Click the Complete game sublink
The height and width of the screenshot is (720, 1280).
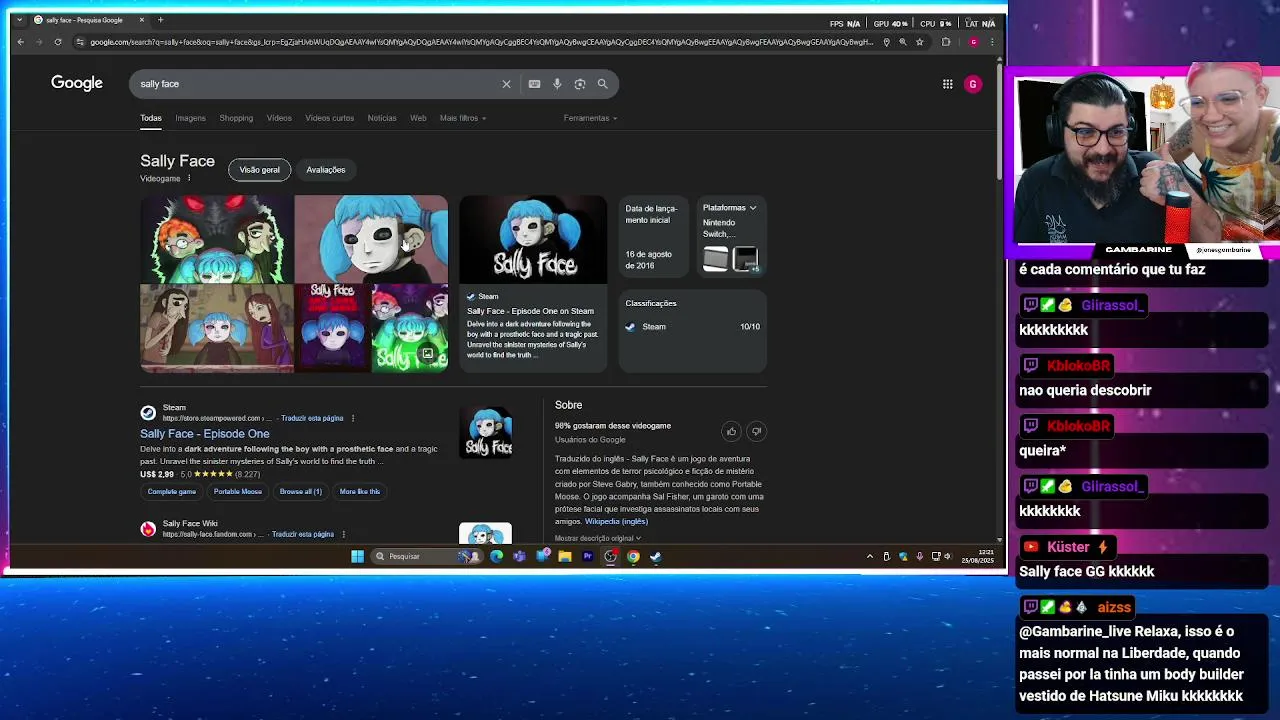coord(172,492)
